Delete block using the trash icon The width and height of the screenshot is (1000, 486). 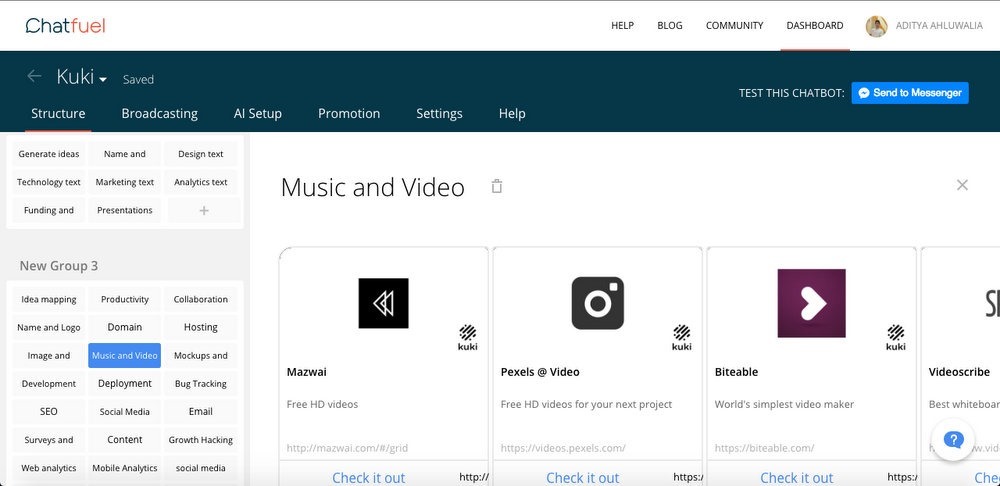pos(497,186)
